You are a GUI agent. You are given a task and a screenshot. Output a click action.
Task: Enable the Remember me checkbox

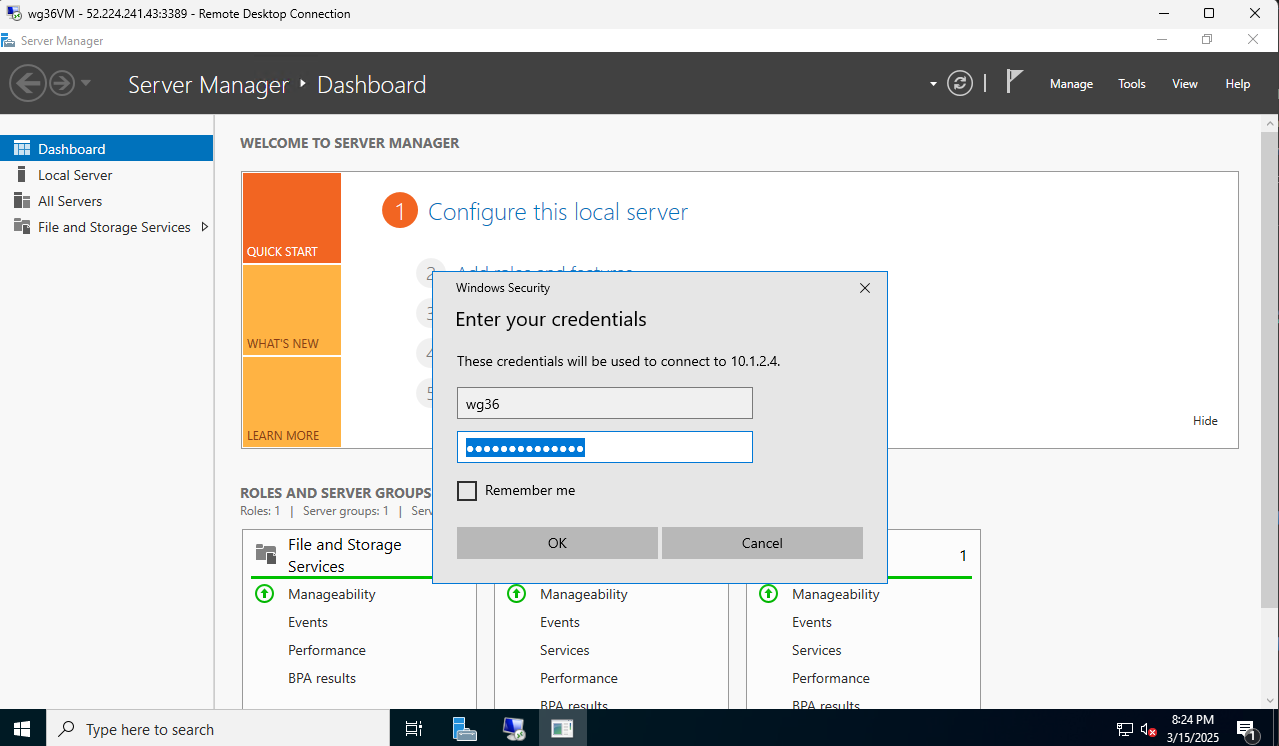tap(467, 491)
